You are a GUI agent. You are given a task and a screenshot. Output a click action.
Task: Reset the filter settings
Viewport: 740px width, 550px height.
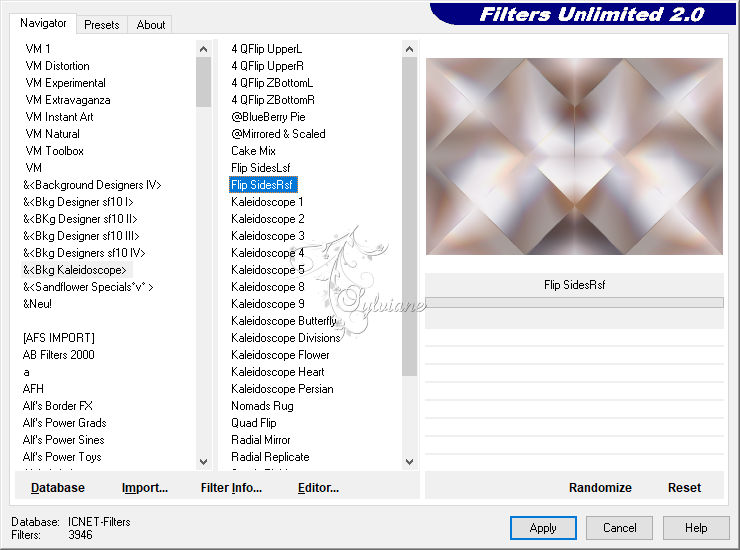pyautogui.click(x=684, y=488)
